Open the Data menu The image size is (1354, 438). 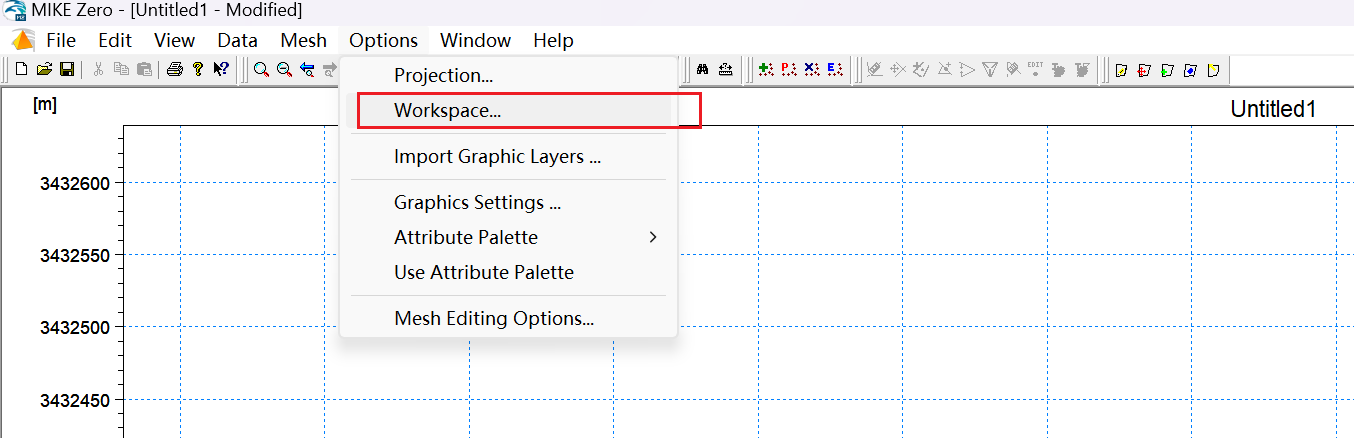238,40
